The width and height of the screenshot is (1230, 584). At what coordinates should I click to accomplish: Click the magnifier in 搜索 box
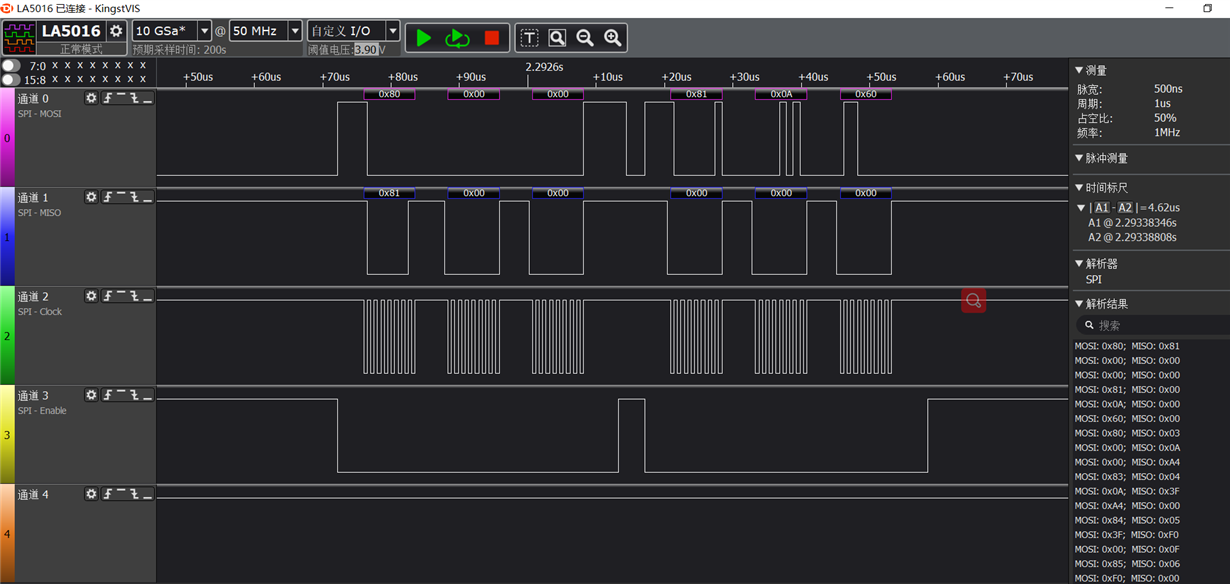coord(1088,325)
